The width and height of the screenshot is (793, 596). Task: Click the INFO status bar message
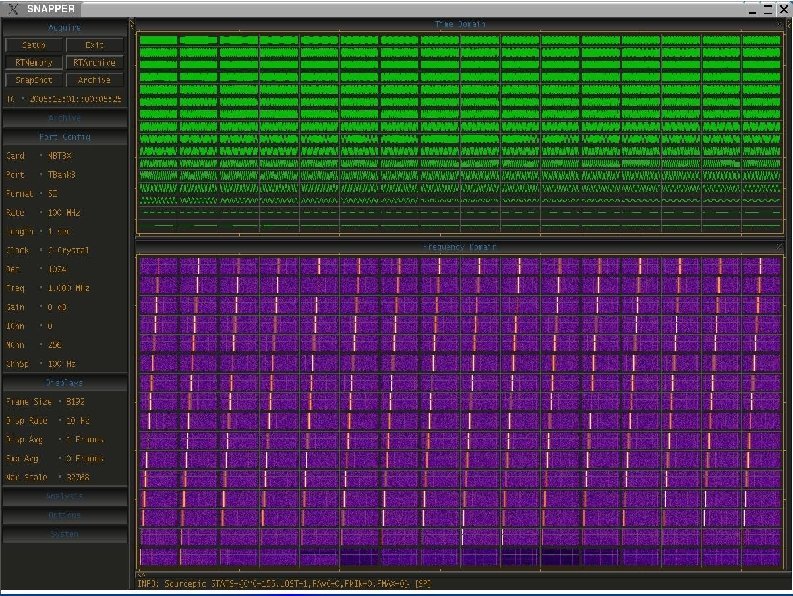tap(284, 583)
